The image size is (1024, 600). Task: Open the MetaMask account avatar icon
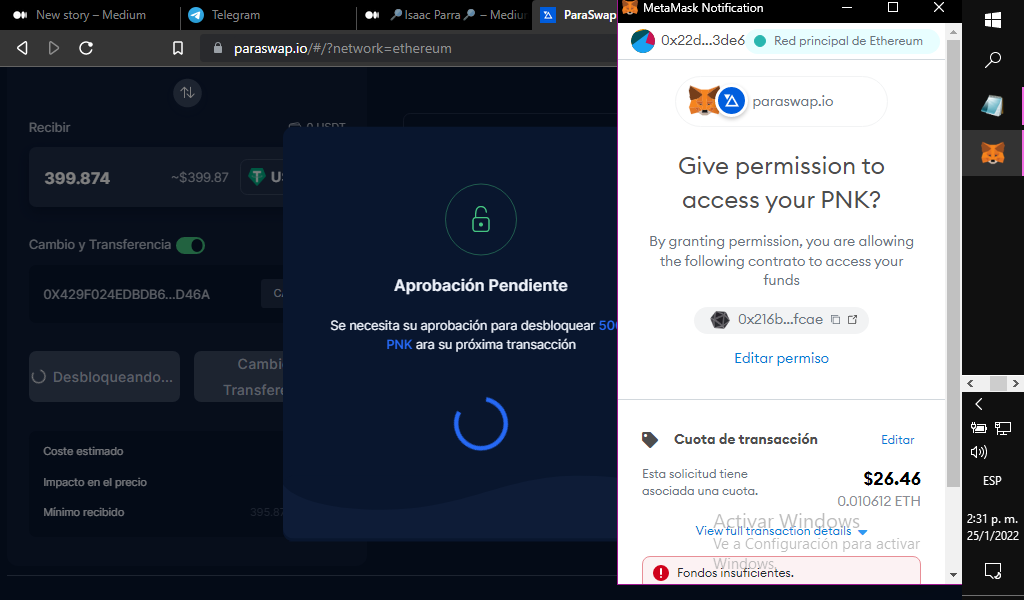pyautogui.click(x=643, y=41)
